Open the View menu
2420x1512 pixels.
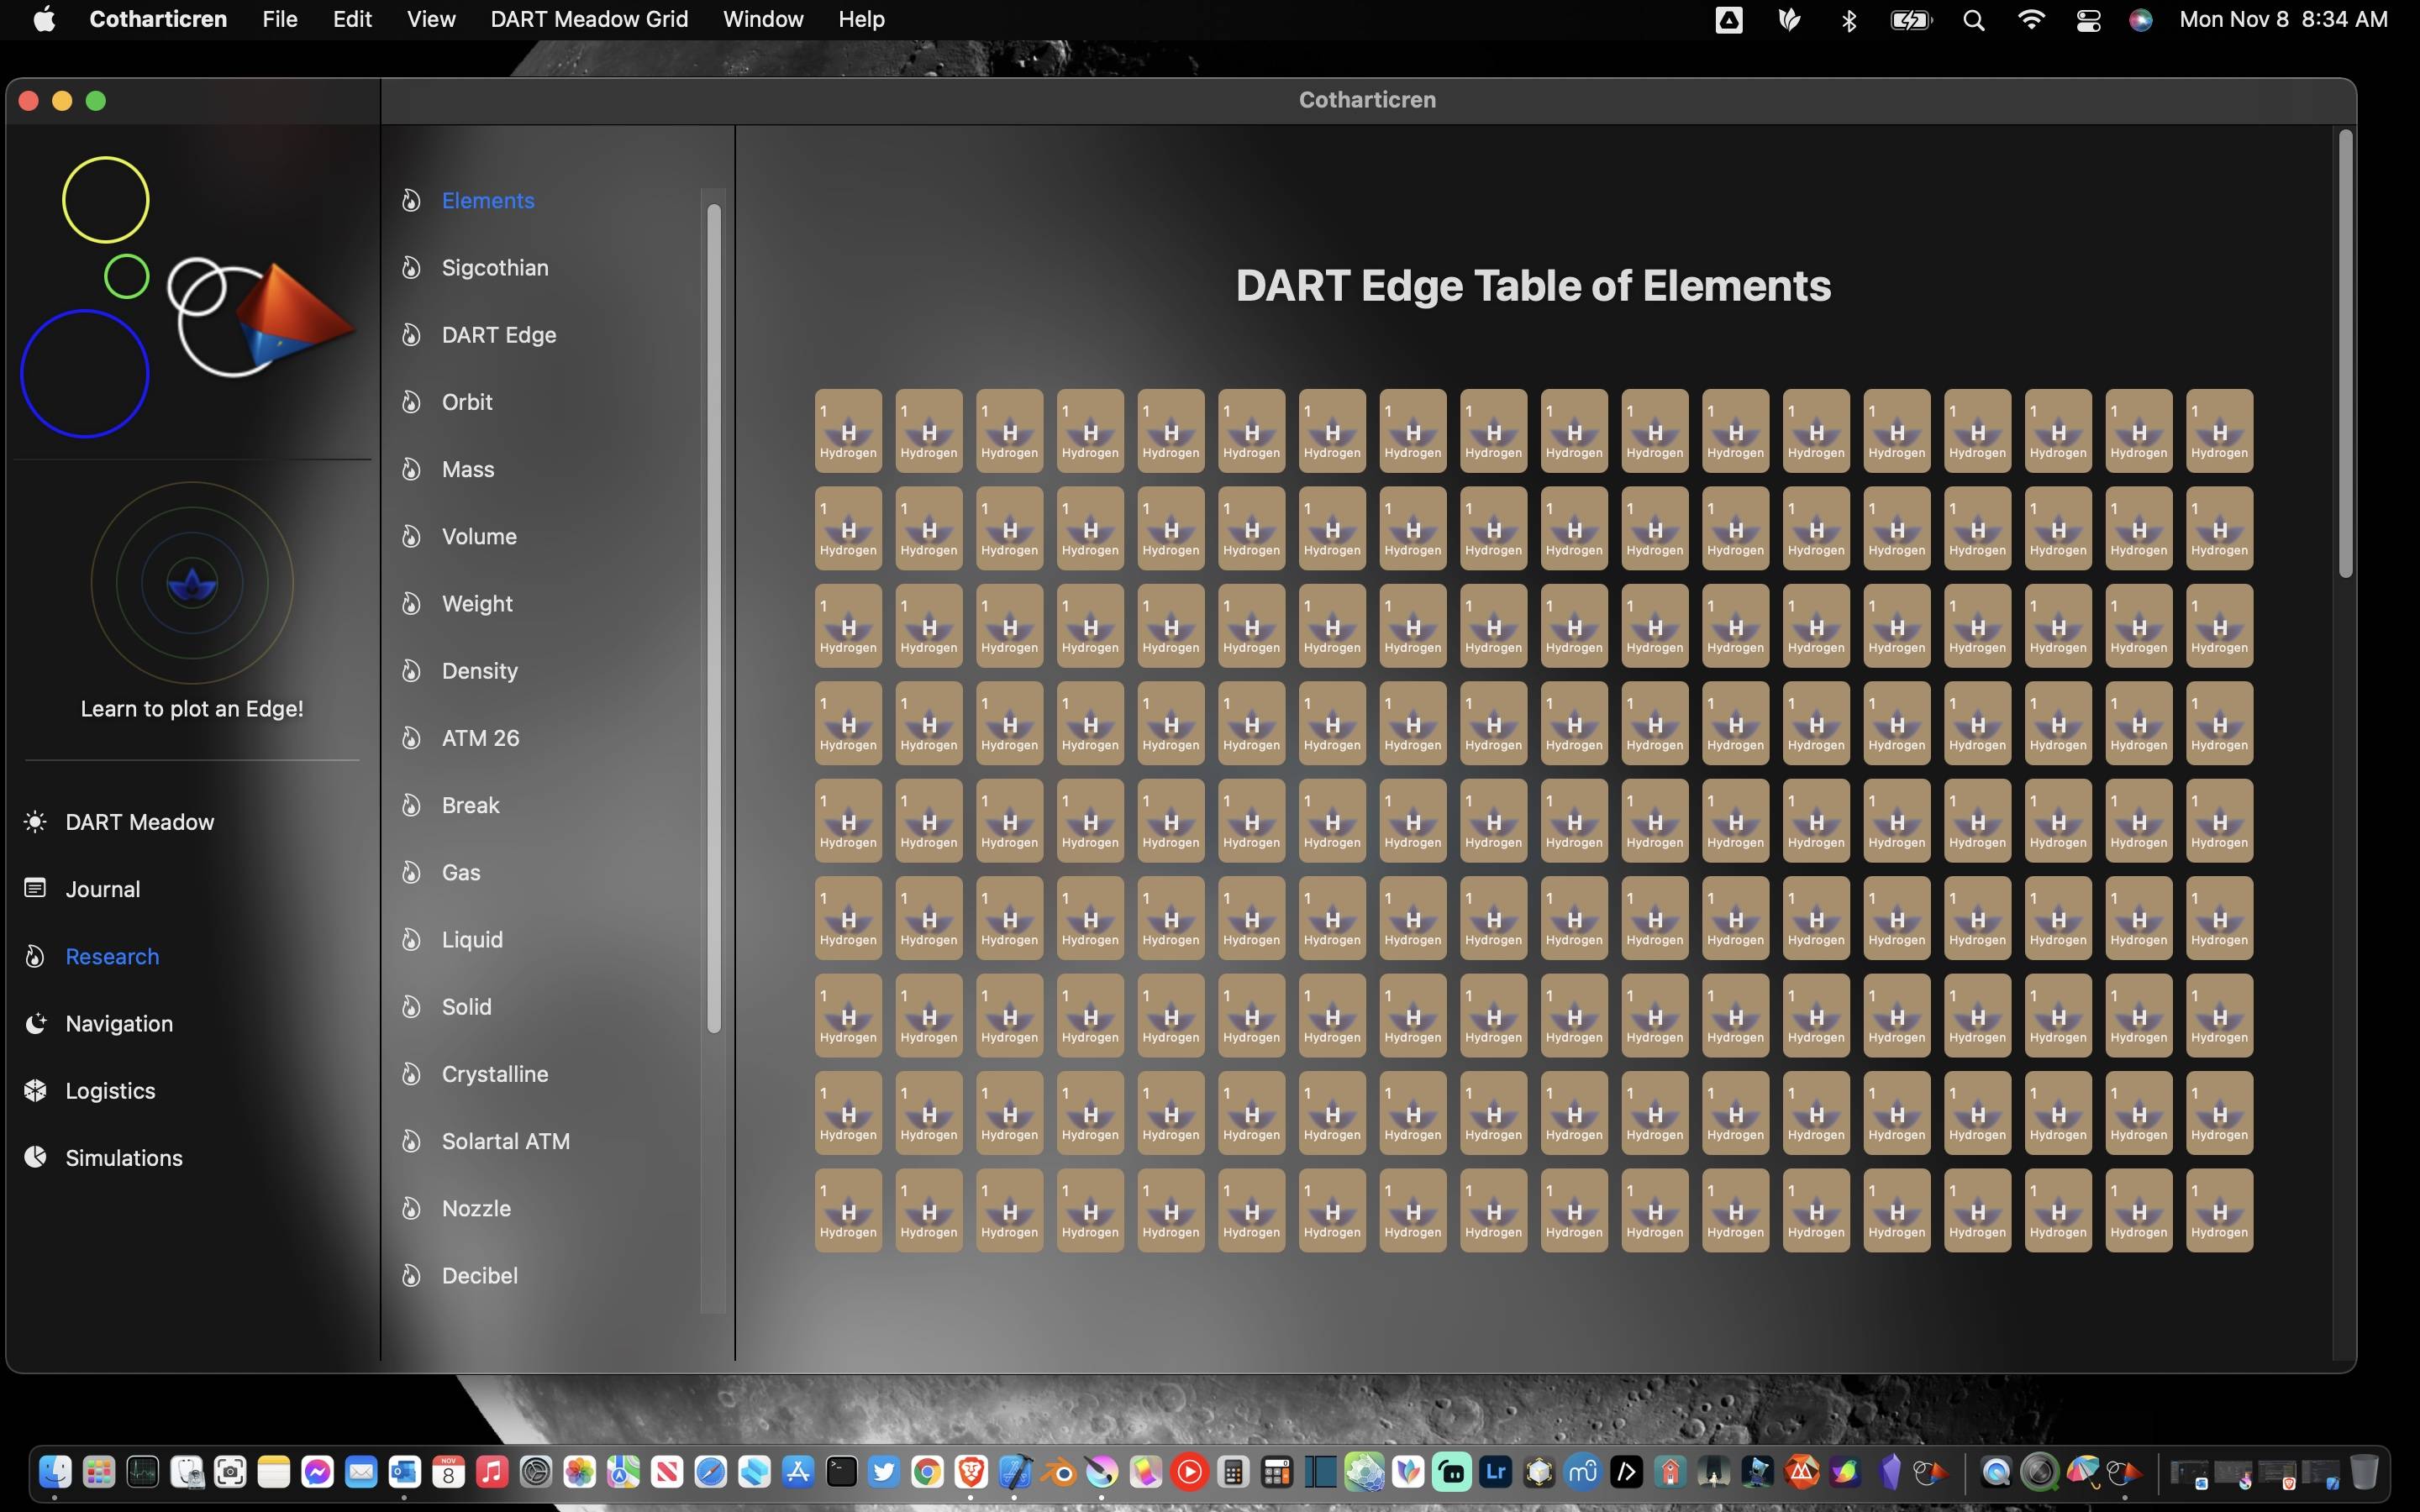pyautogui.click(x=431, y=19)
